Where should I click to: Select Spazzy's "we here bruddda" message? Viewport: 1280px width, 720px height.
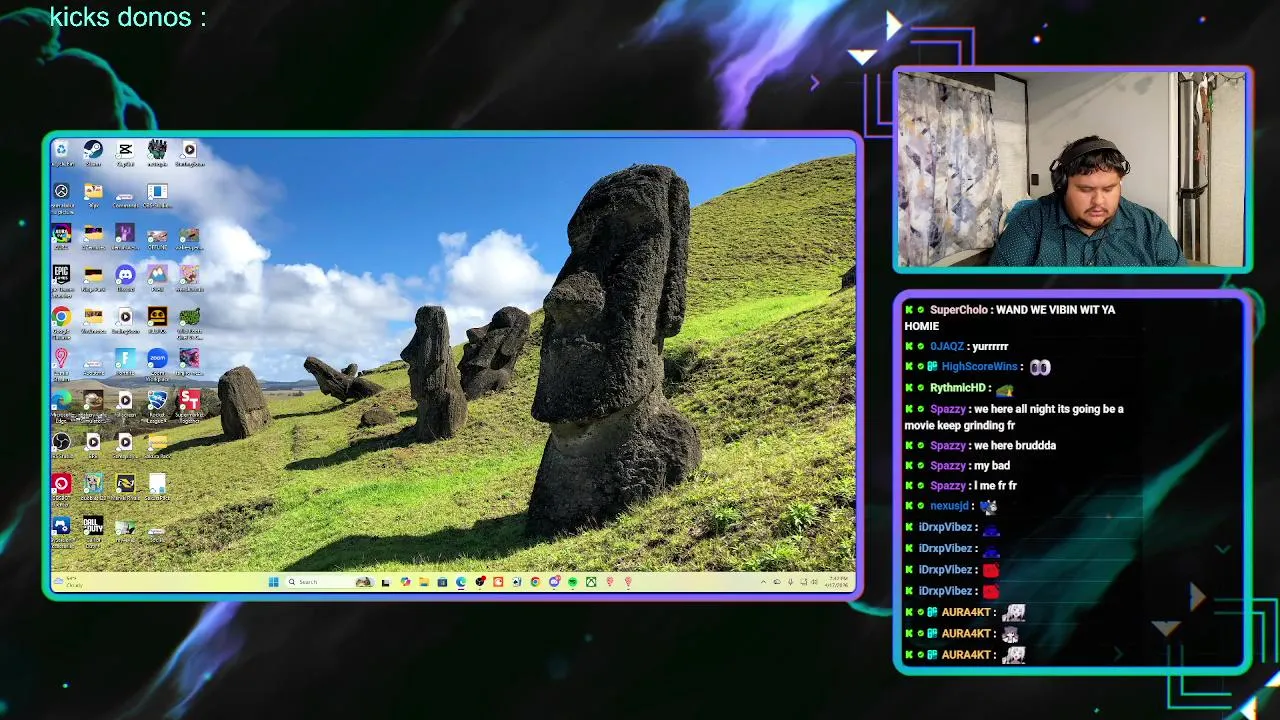pos(980,445)
